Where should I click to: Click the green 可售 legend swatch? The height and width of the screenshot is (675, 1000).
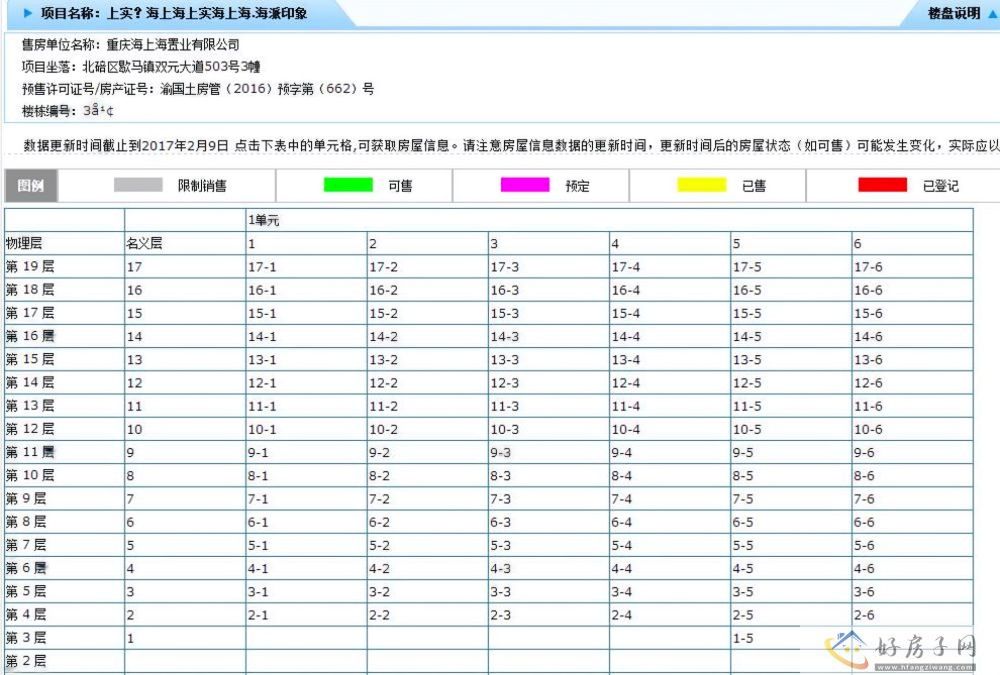pyautogui.click(x=348, y=186)
